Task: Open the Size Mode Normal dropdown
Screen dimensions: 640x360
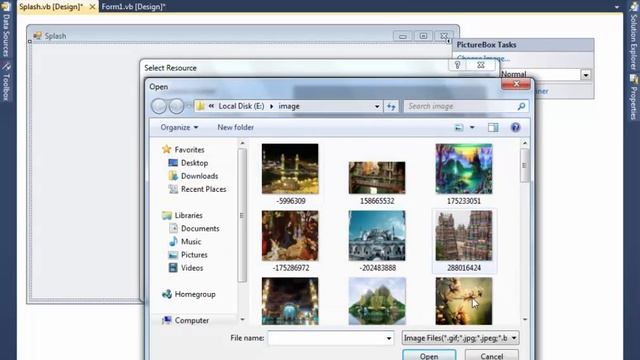Action: [x=586, y=75]
